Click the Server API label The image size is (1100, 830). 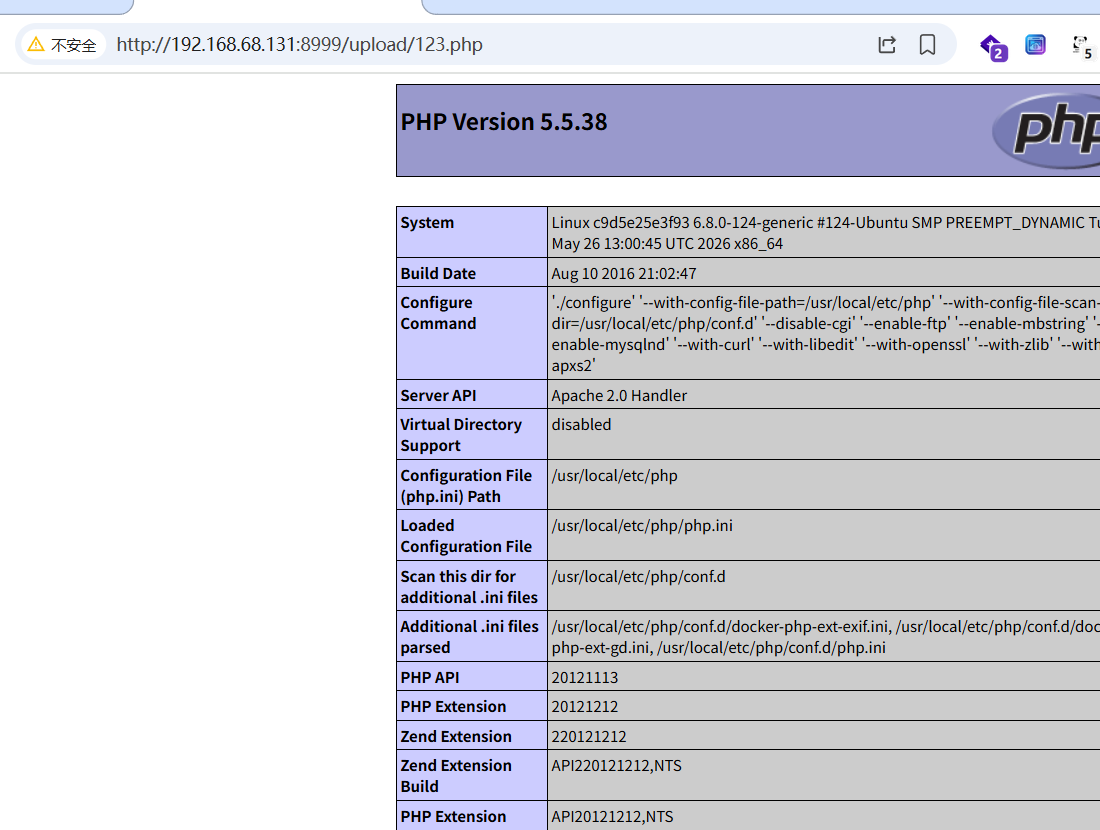click(x=438, y=395)
